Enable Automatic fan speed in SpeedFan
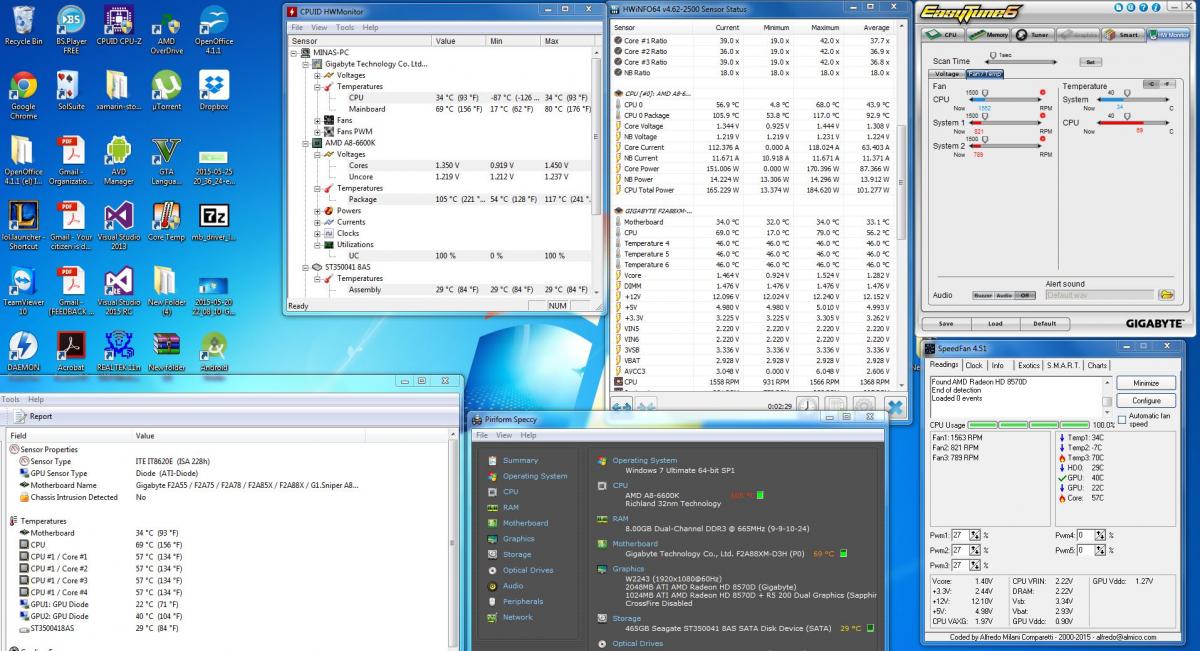Image resolution: width=1200 pixels, height=651 pixels. click(x=1123, y=419)
